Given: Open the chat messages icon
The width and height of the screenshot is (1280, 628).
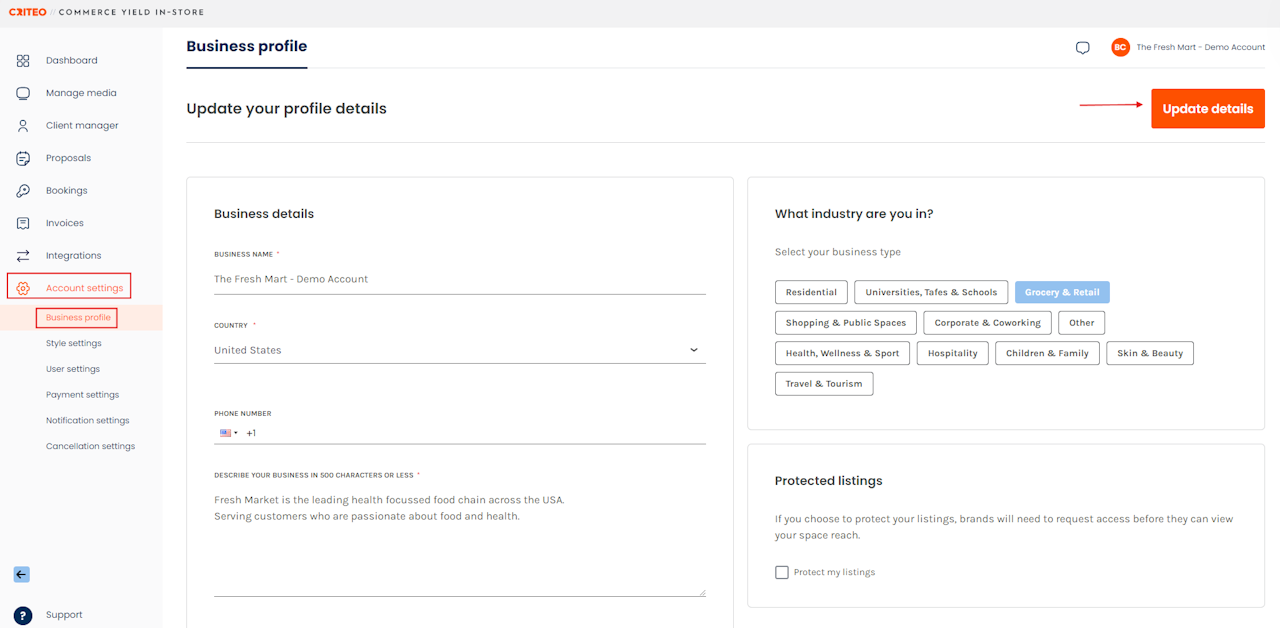Looking at the screenshot, I should [1082, 48].
